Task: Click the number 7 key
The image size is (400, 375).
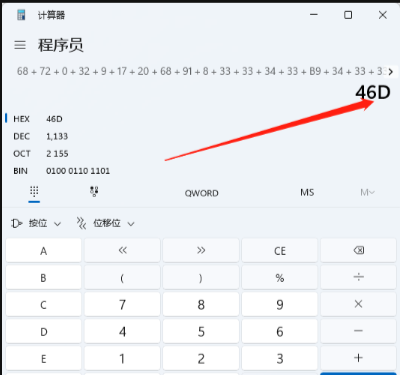Action: (x=122, y=304)
